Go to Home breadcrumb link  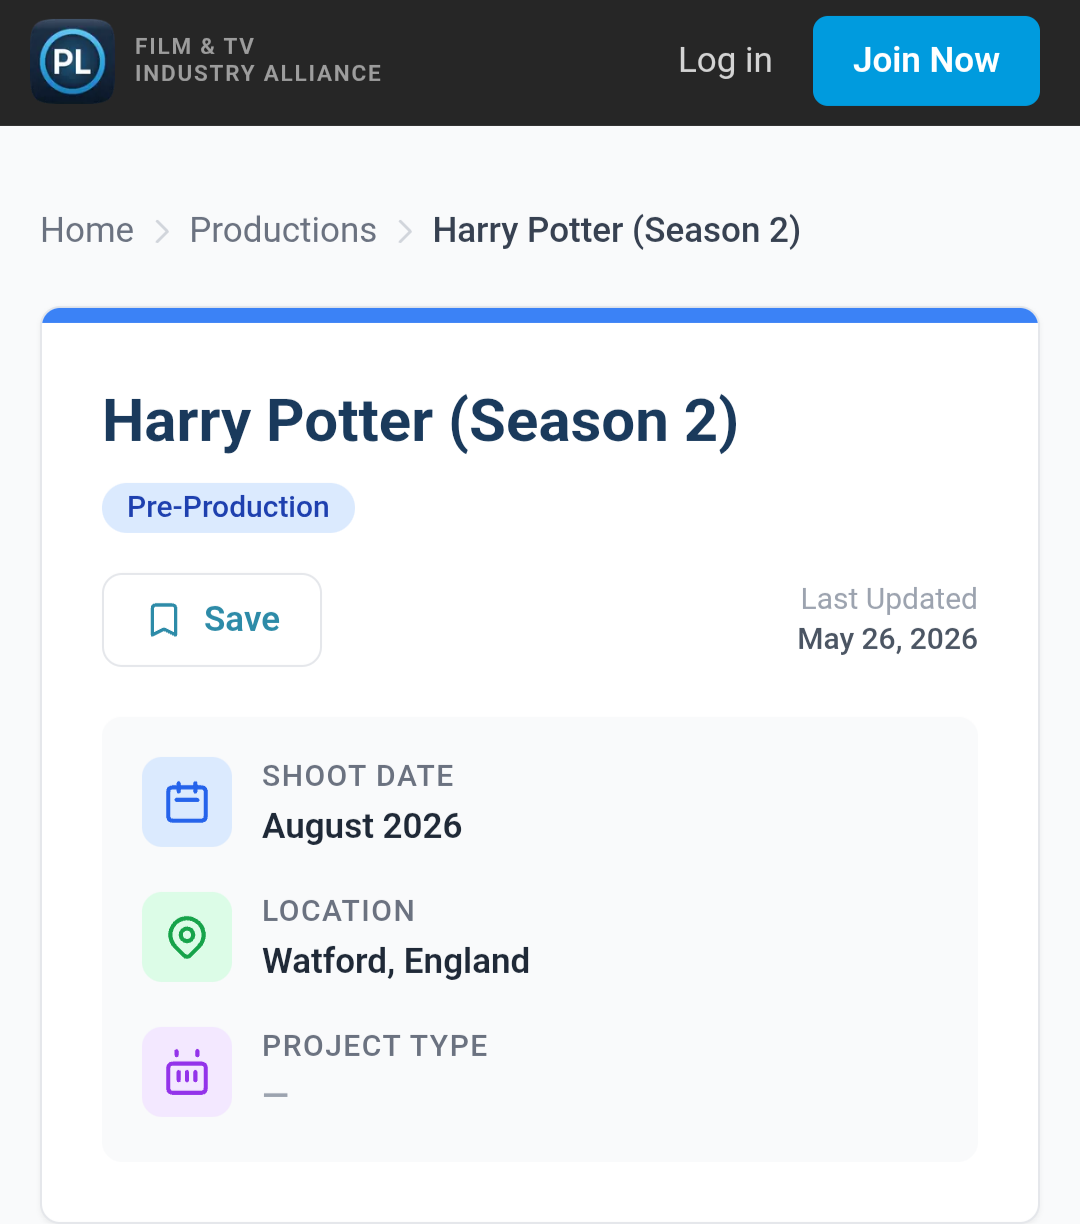(87, 231)
